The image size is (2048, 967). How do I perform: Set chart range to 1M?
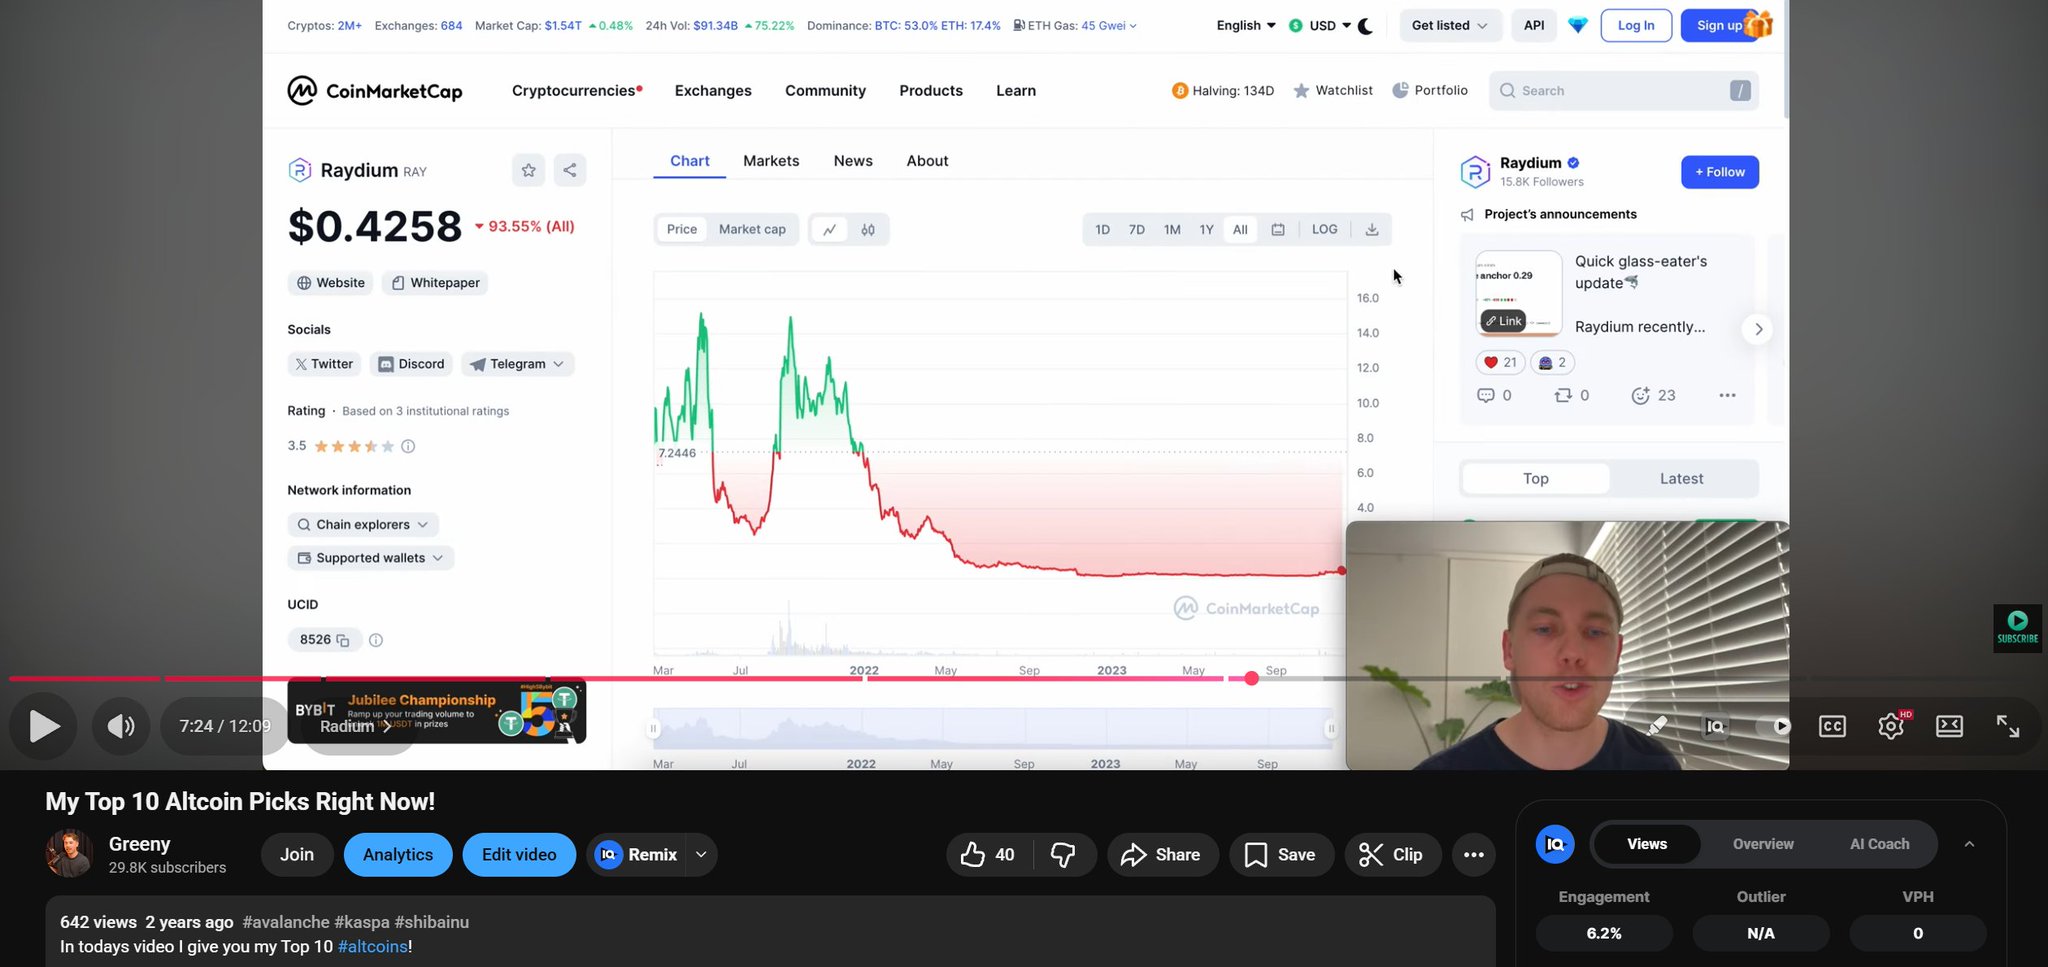click(1172, 229)
